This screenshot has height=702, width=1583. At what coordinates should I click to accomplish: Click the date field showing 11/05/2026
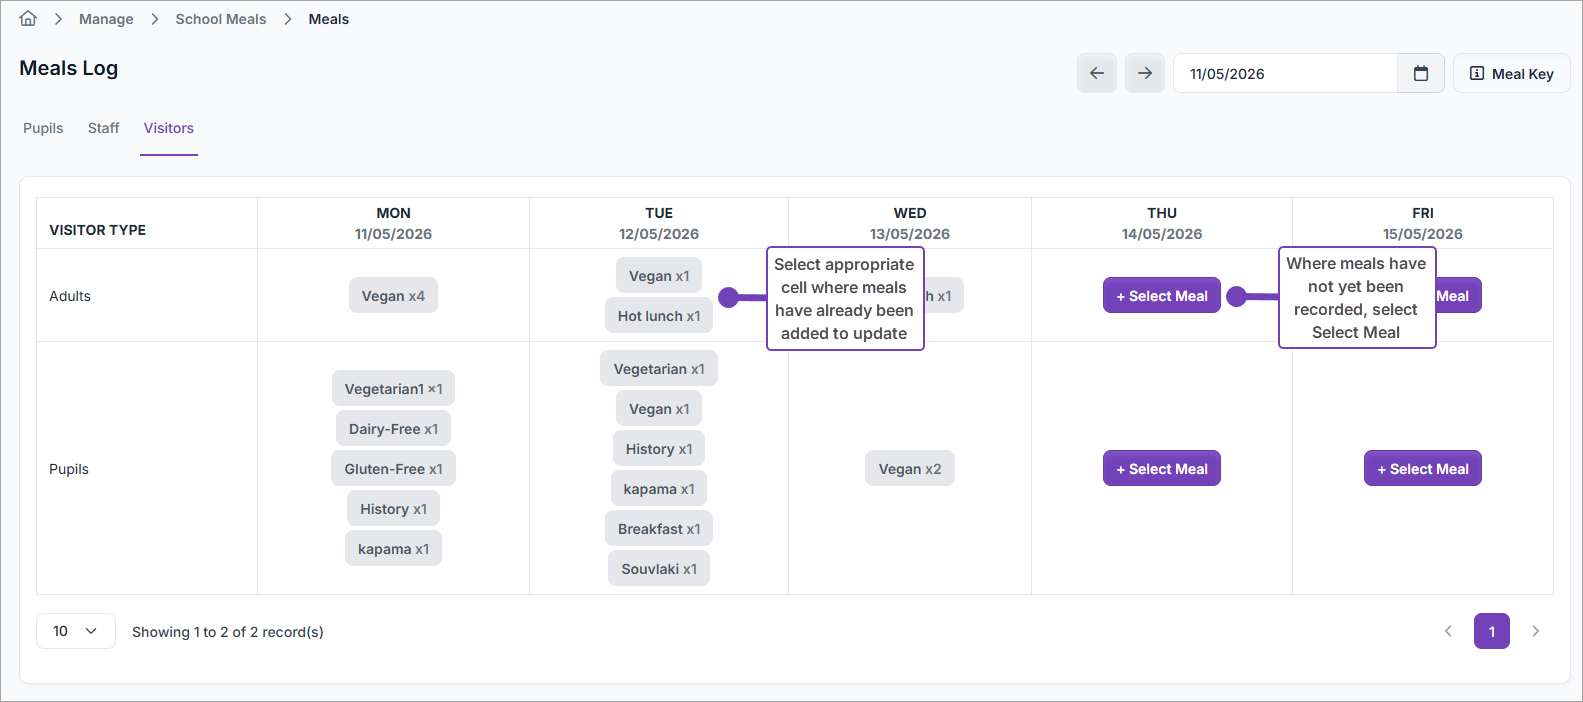pyautogui.click(x=1285, y=73)
